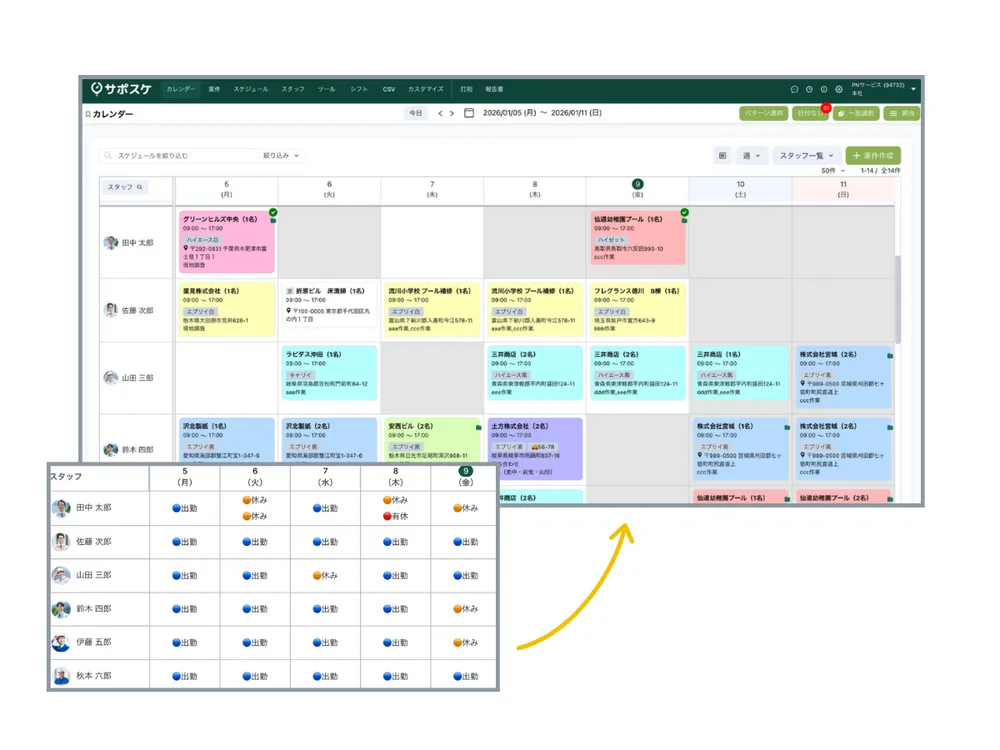Image resolution: width=1000 pixels, height=750 pixels.
Task: Open the スタッフ一覧 dropdown
Action: point(806,156)
